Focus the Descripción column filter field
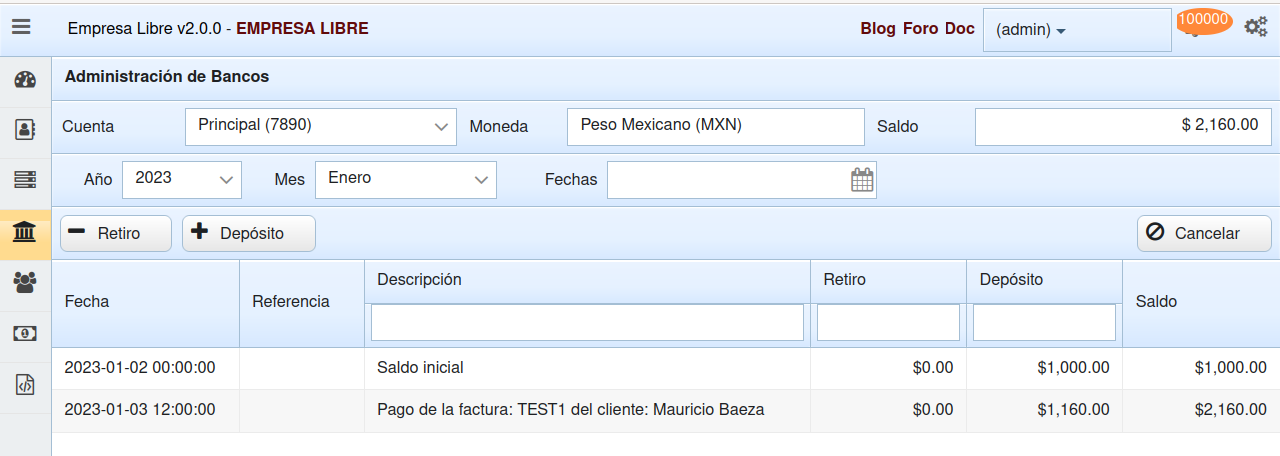1280x456 pixels. [587, 322]
